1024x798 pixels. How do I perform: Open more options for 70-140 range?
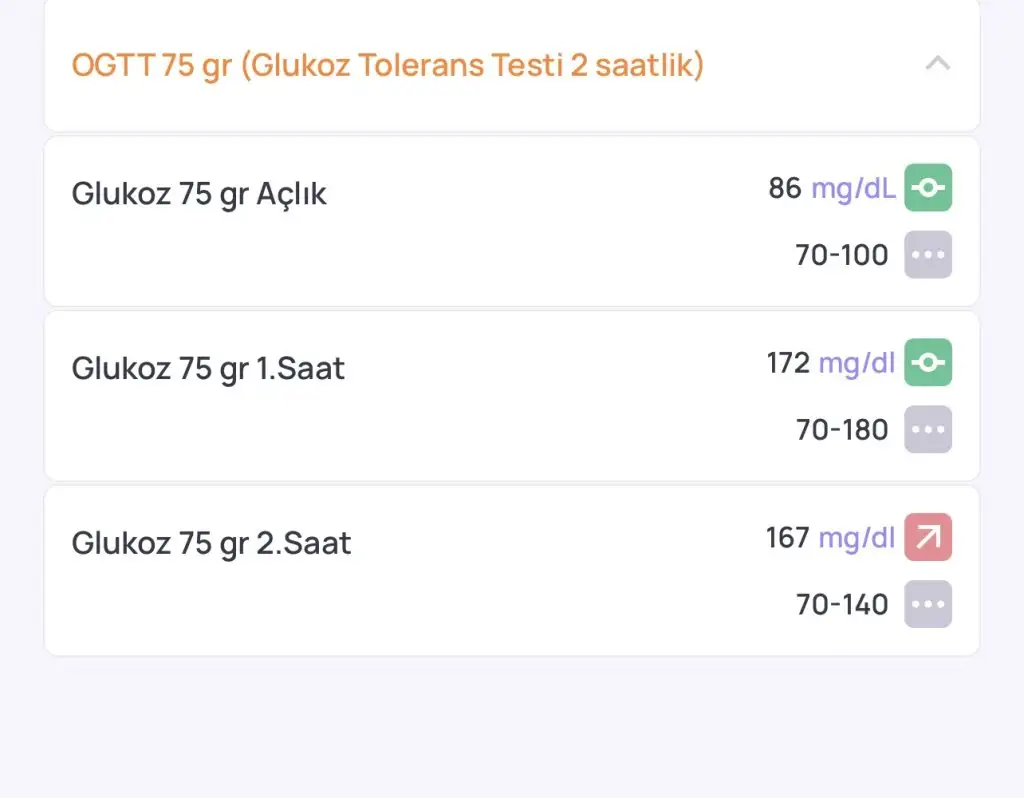[x=928, y=604]
